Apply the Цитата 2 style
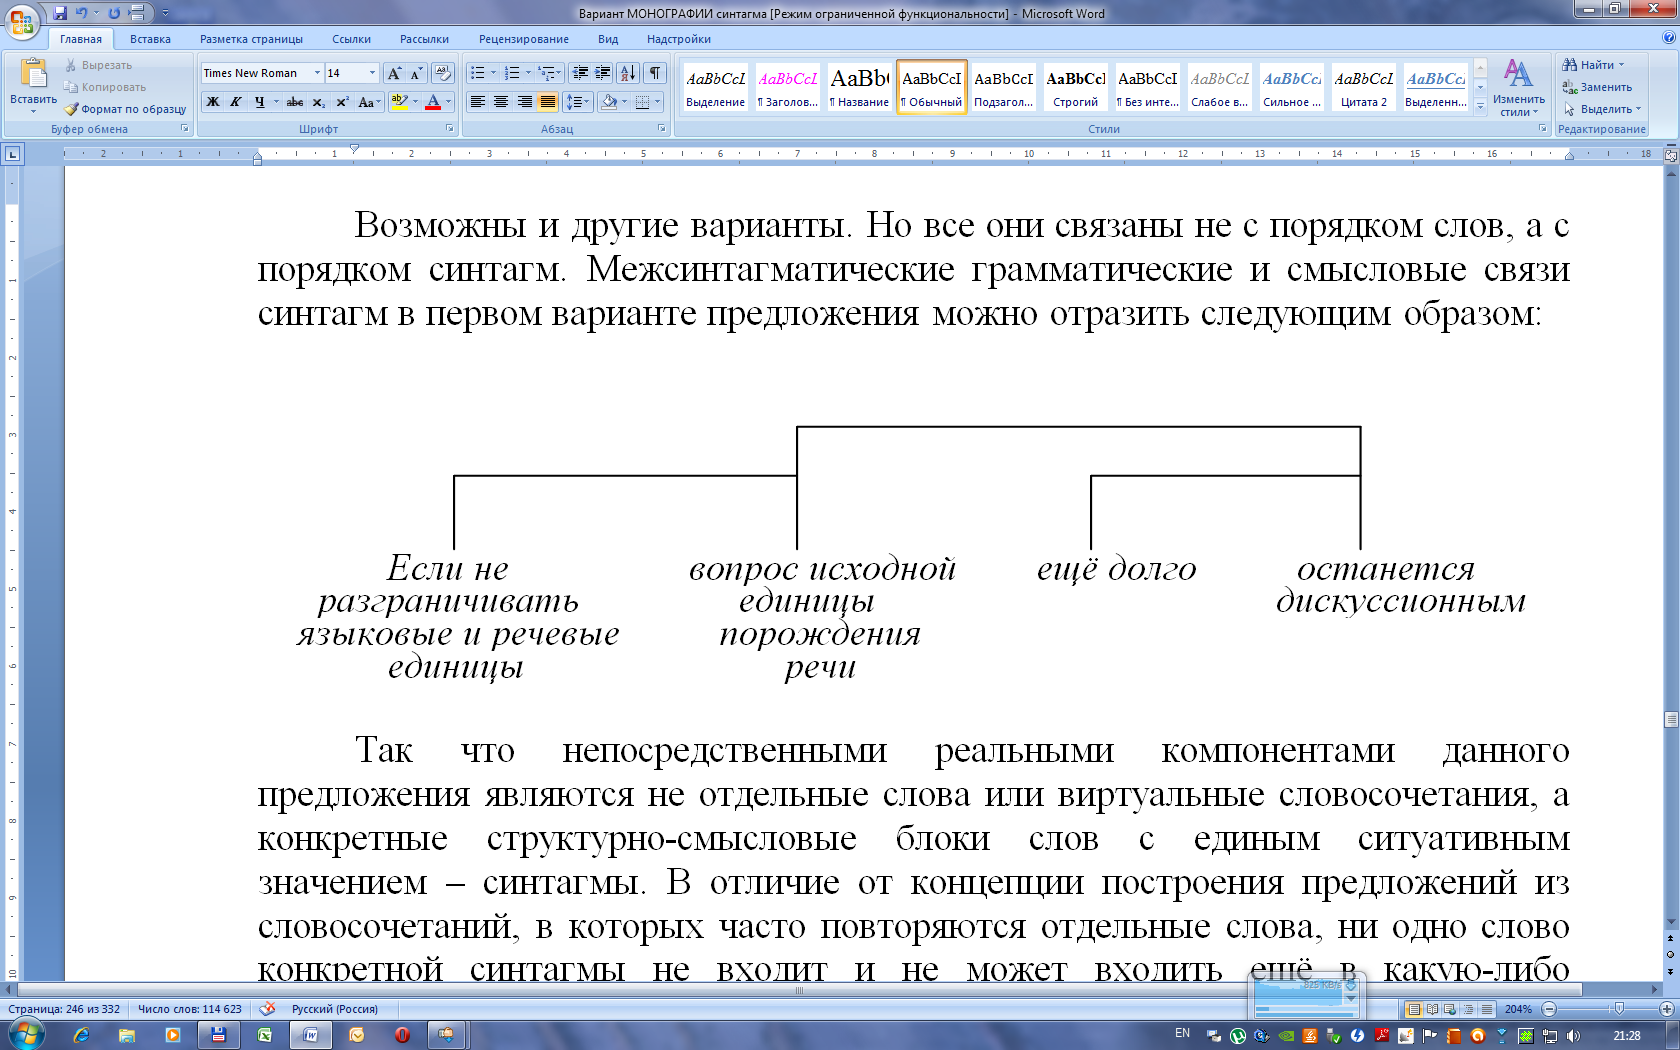Viewport: 1680px width, 1050px height. click(x=1363, y=87)
